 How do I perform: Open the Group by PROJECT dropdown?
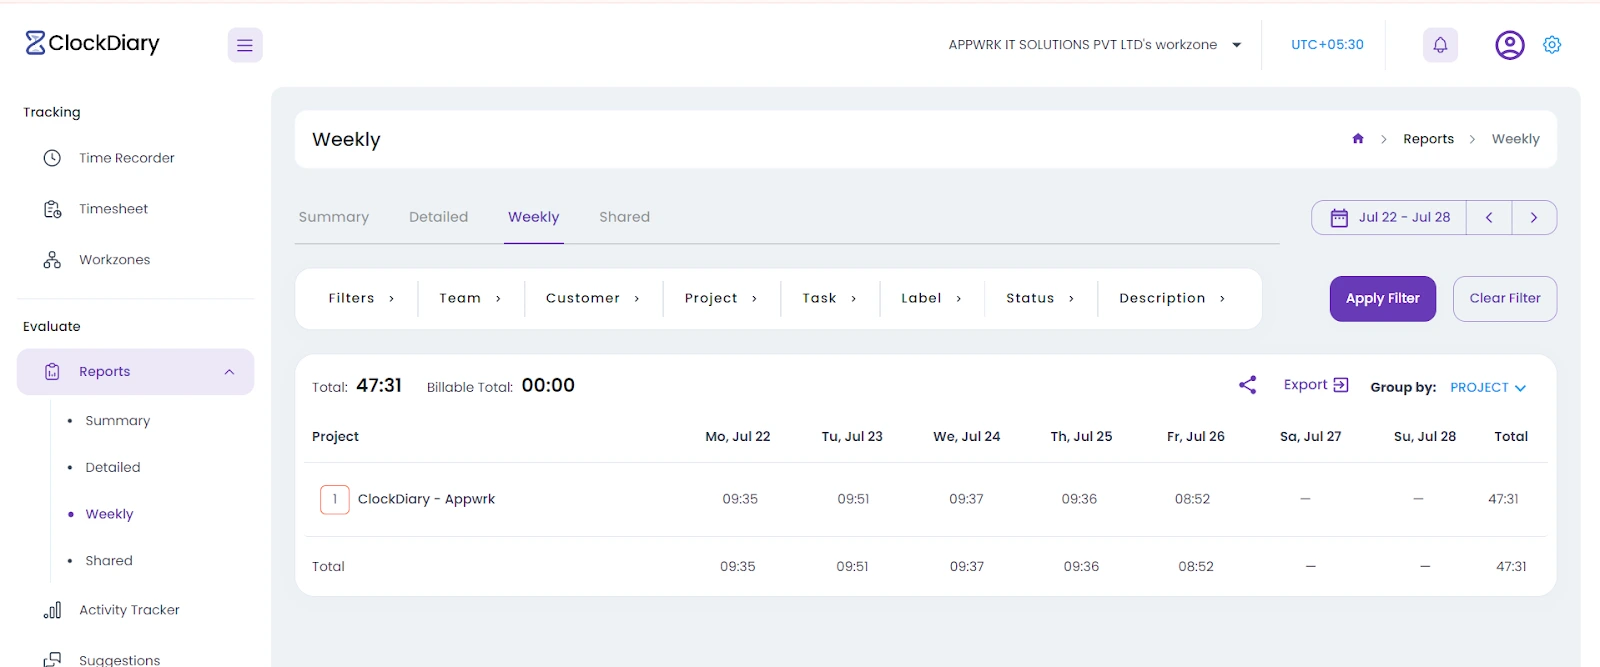point(1488,388)
